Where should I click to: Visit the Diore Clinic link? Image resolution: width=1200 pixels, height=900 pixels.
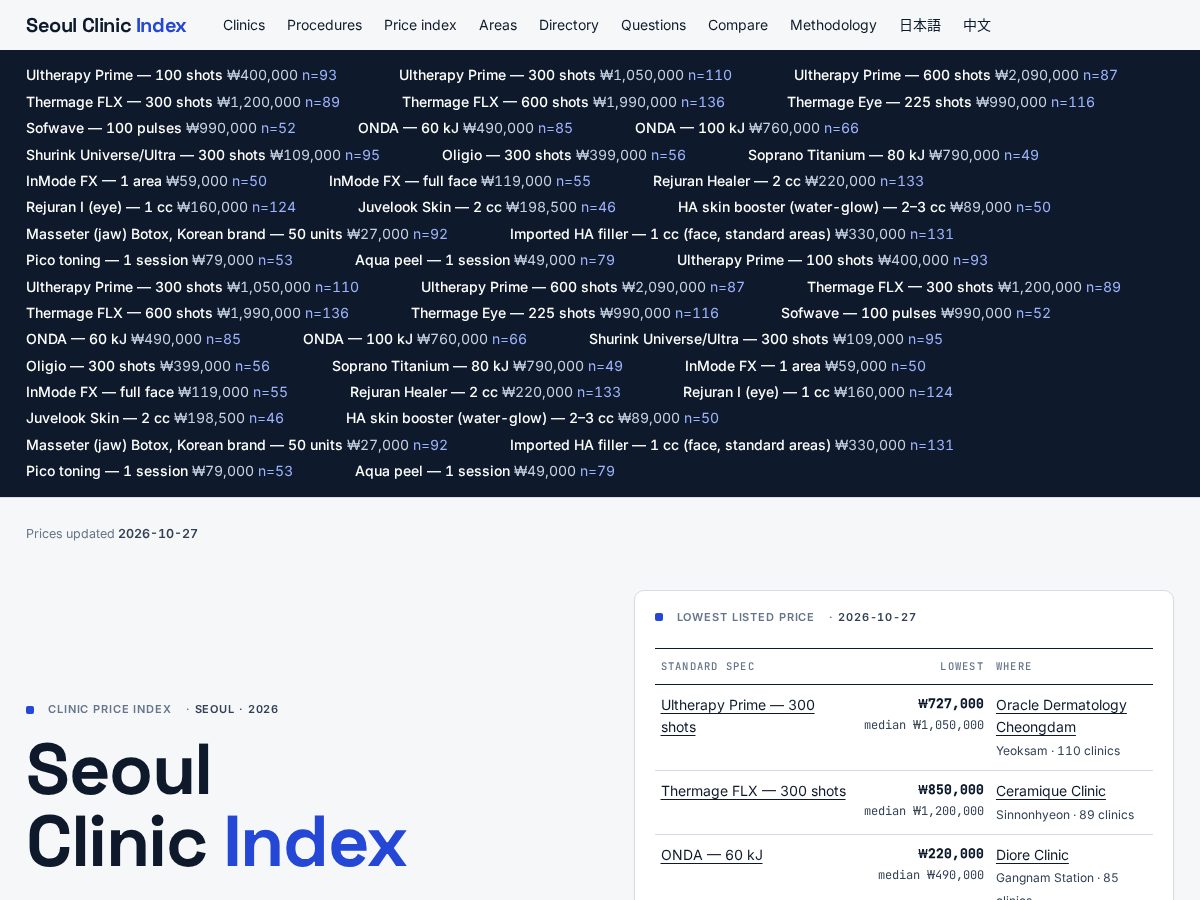coord(1032,855)
